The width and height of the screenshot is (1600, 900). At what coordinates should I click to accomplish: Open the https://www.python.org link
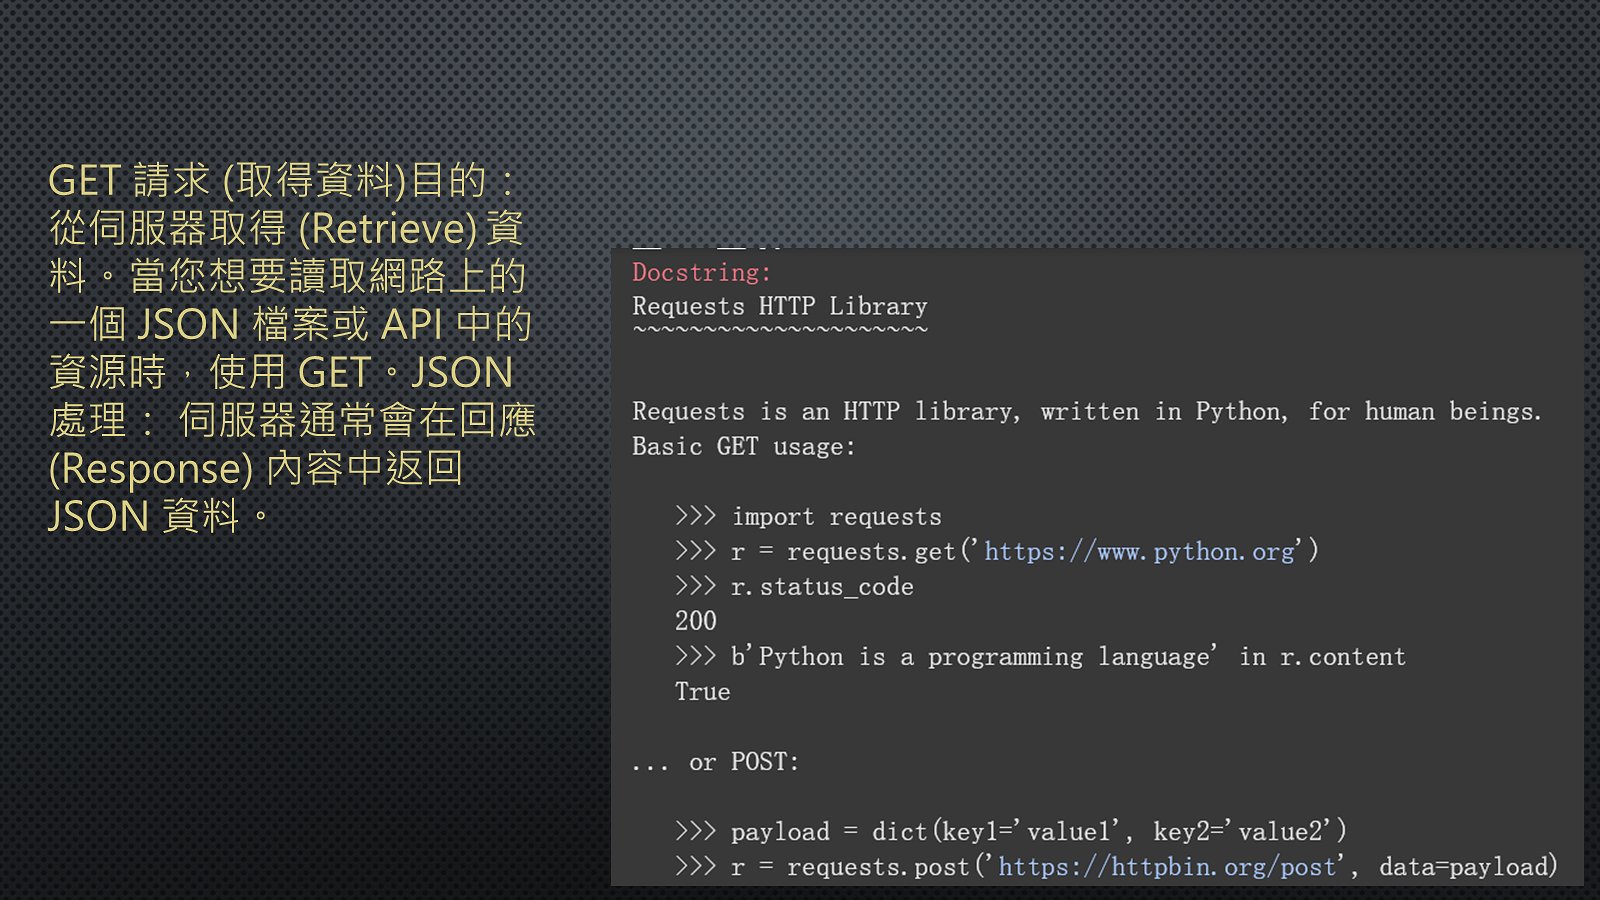click(1139, 552)
